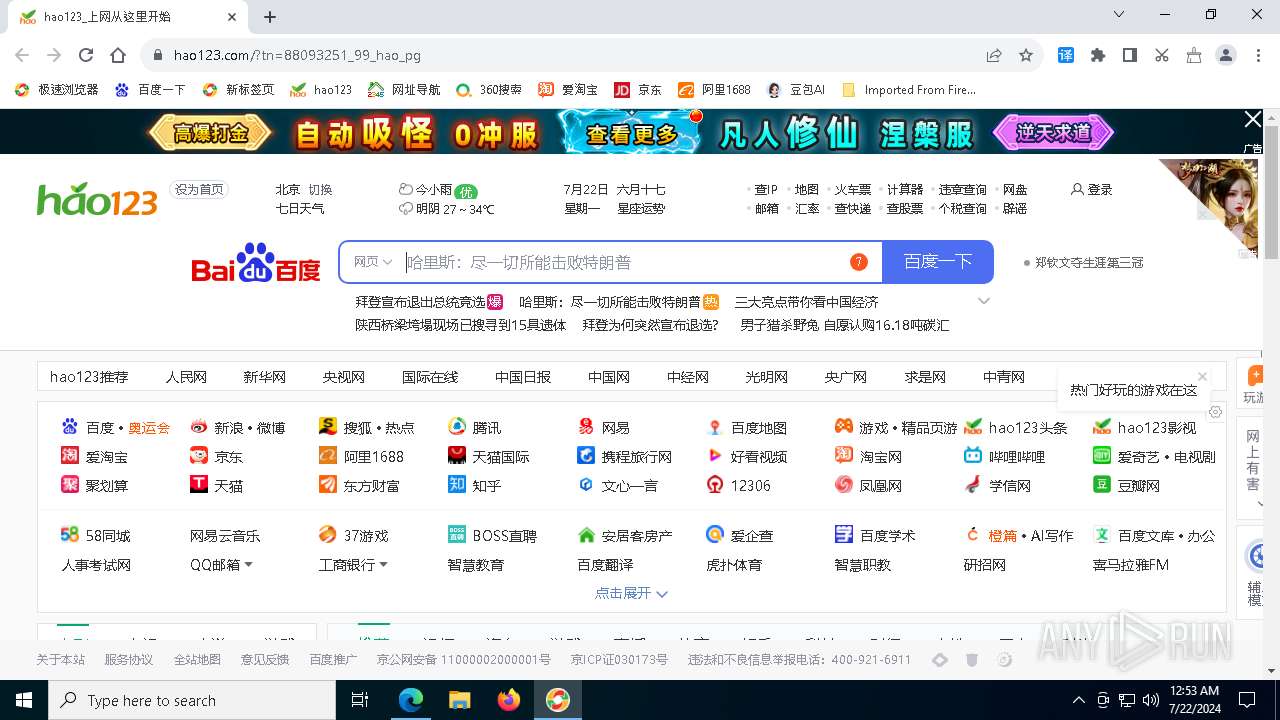Open Task View on the taskbar
This screenshot has width=1280, height=720.
click(x=361, y=700)
